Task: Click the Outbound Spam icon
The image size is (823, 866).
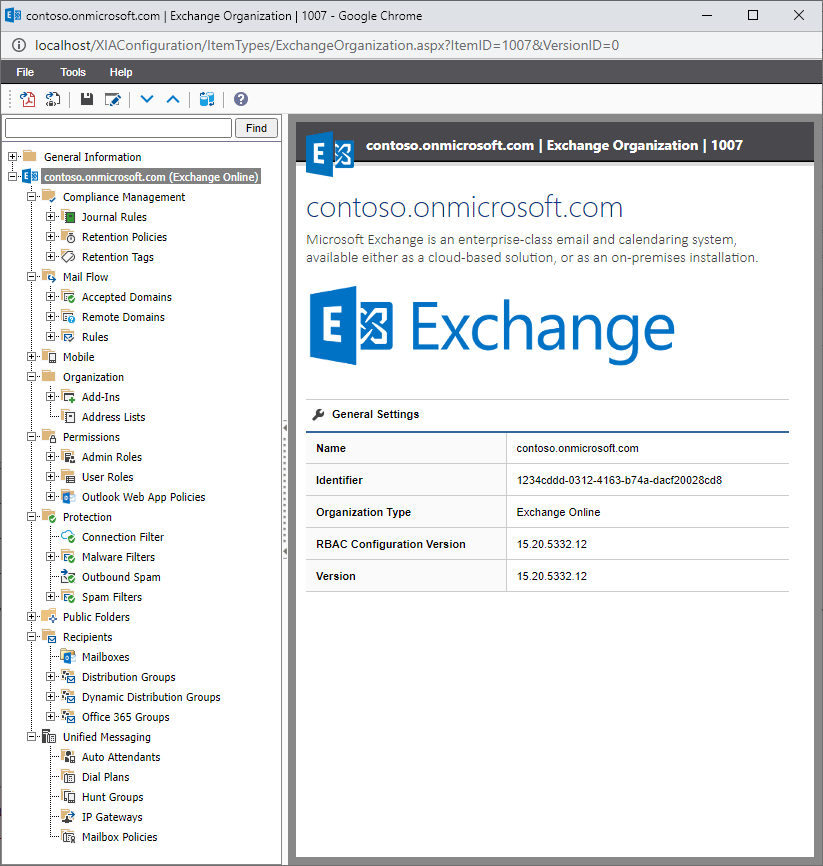Action: [68, 577]
